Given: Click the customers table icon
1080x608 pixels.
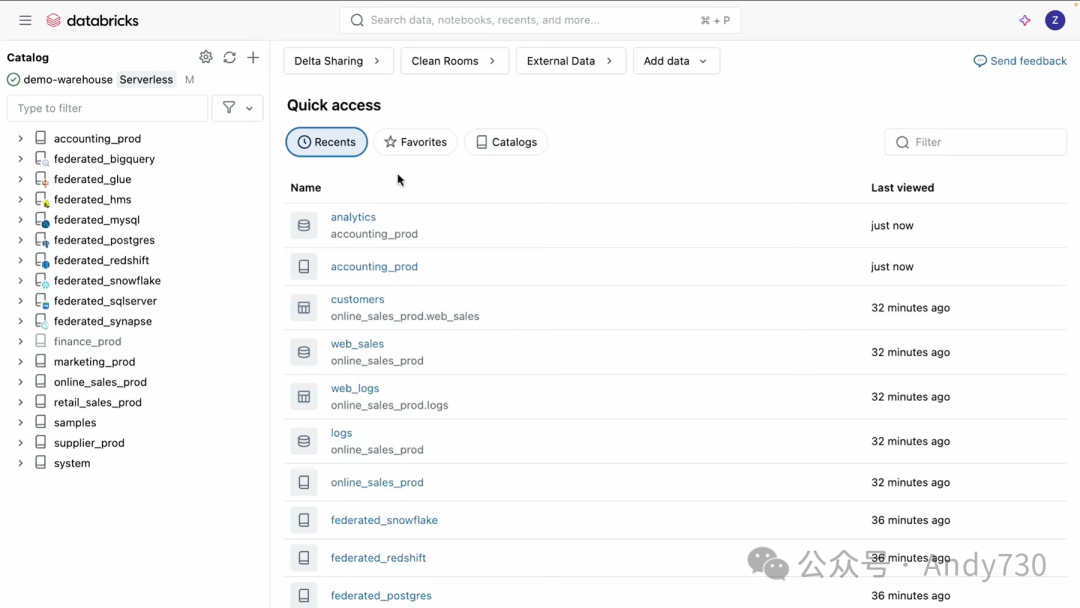Looking at the screenshot, I should (x=304, y=308).
